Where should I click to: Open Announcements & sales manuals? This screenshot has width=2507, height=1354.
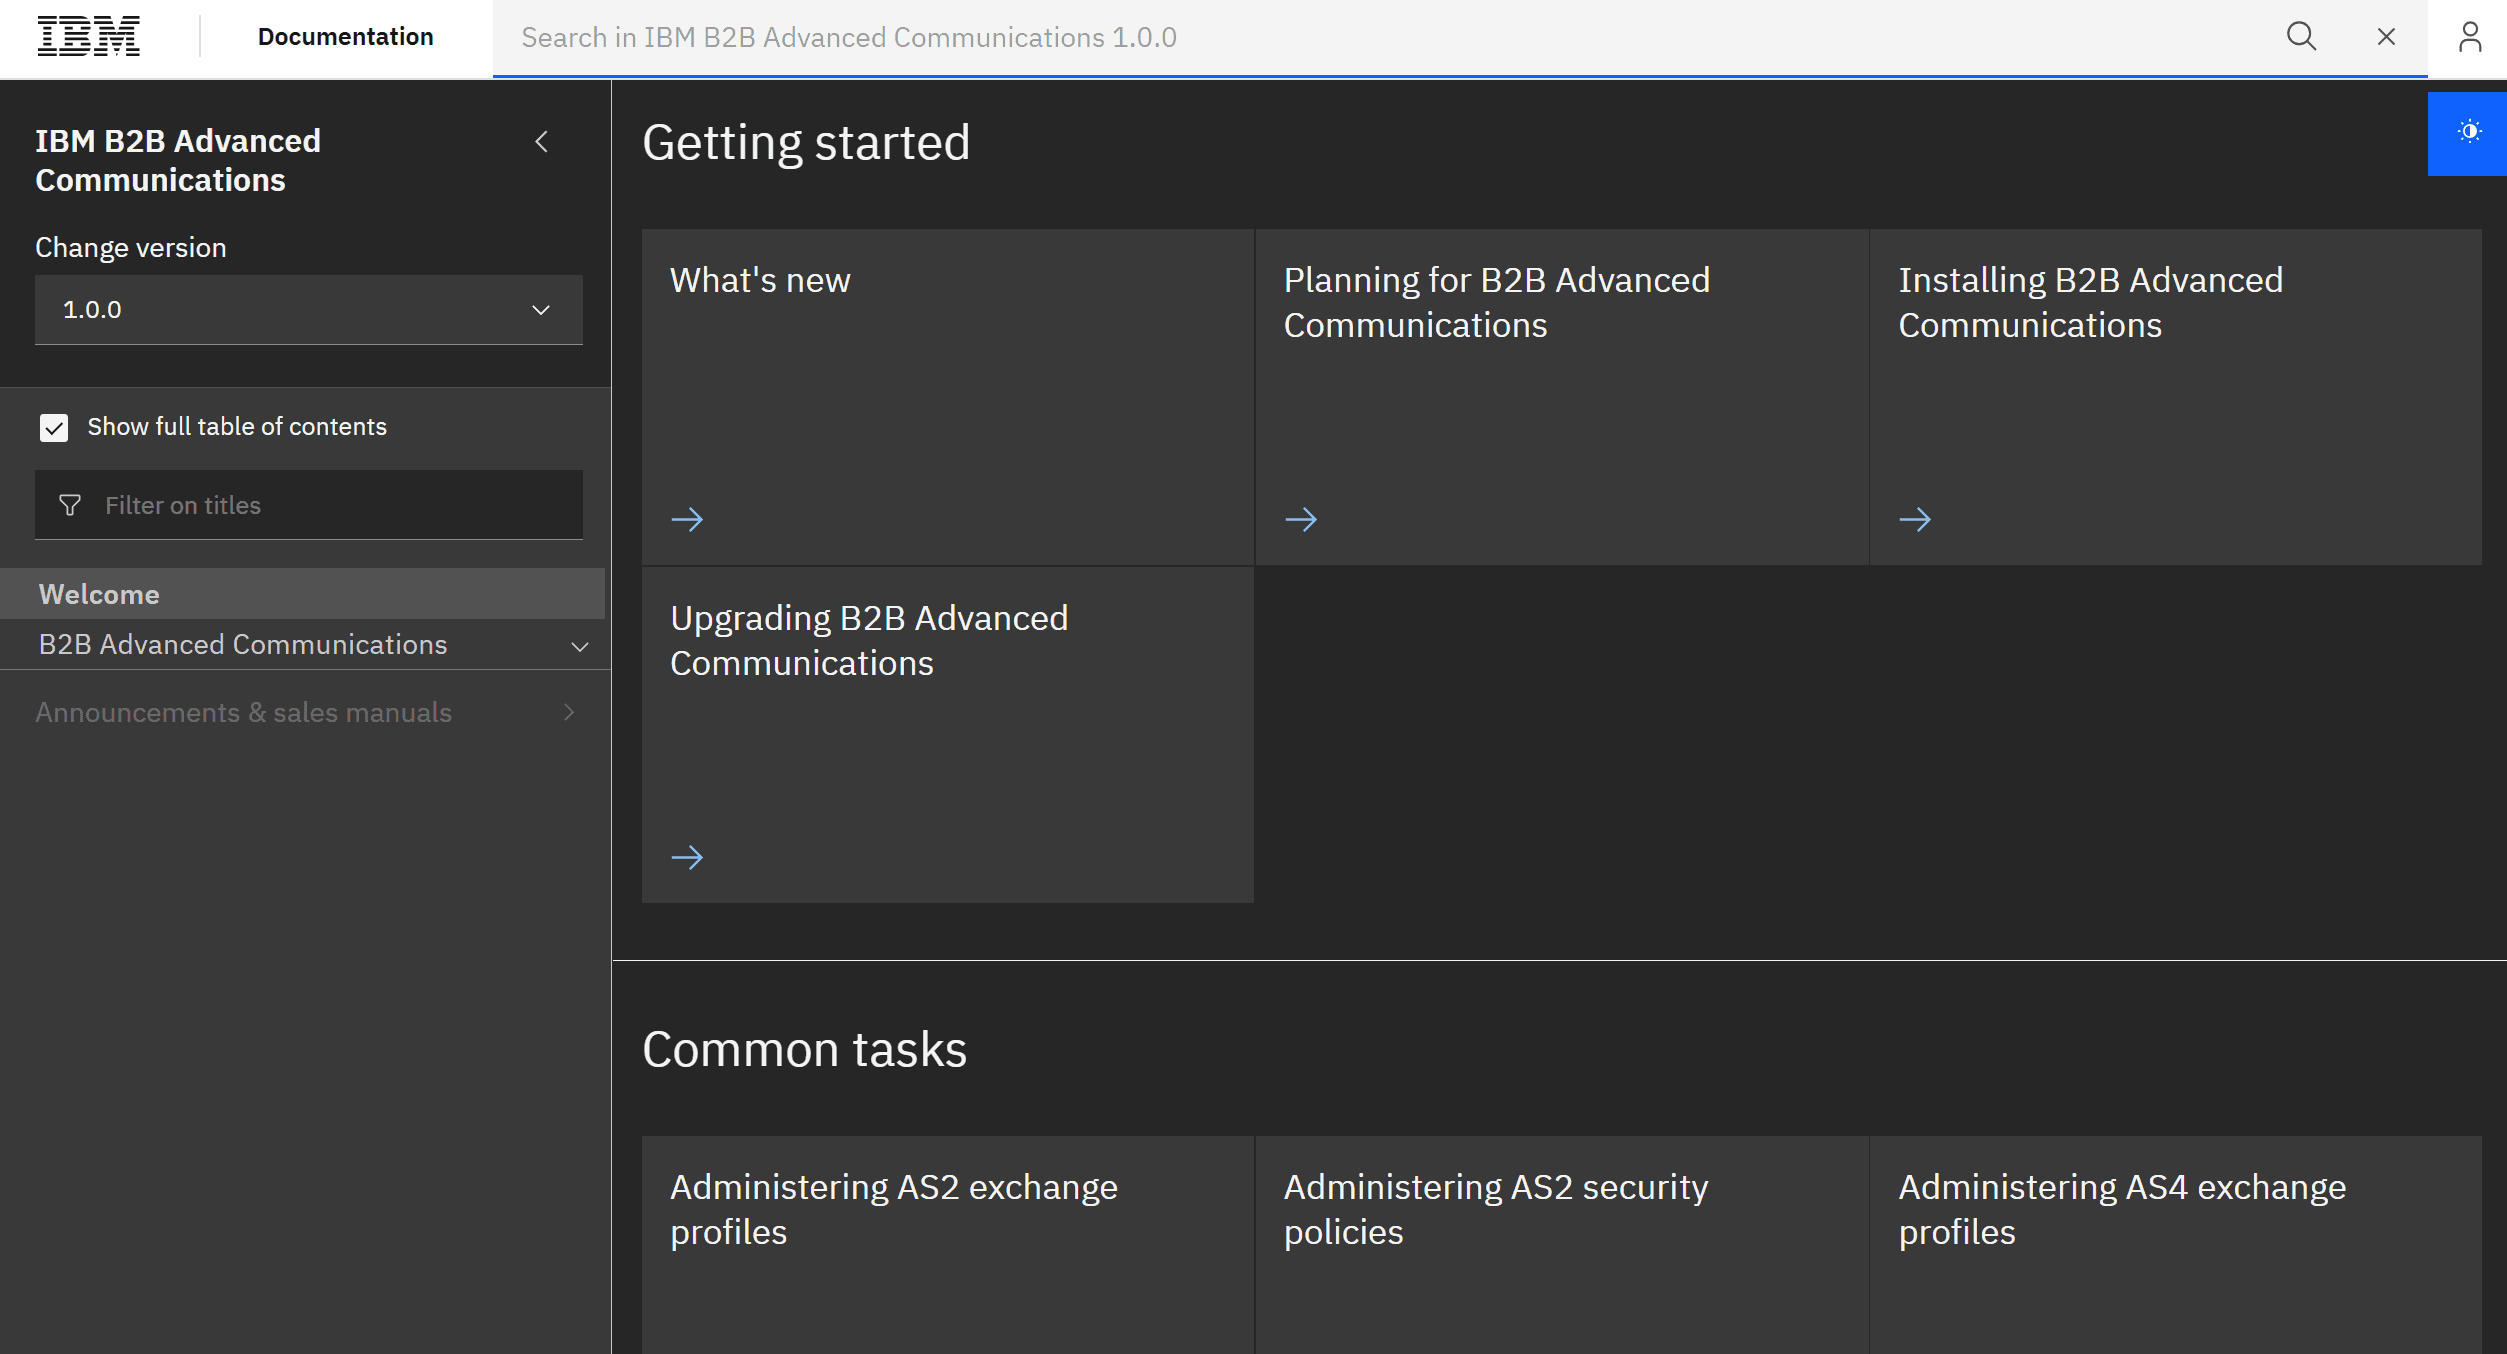pos(243,712)
